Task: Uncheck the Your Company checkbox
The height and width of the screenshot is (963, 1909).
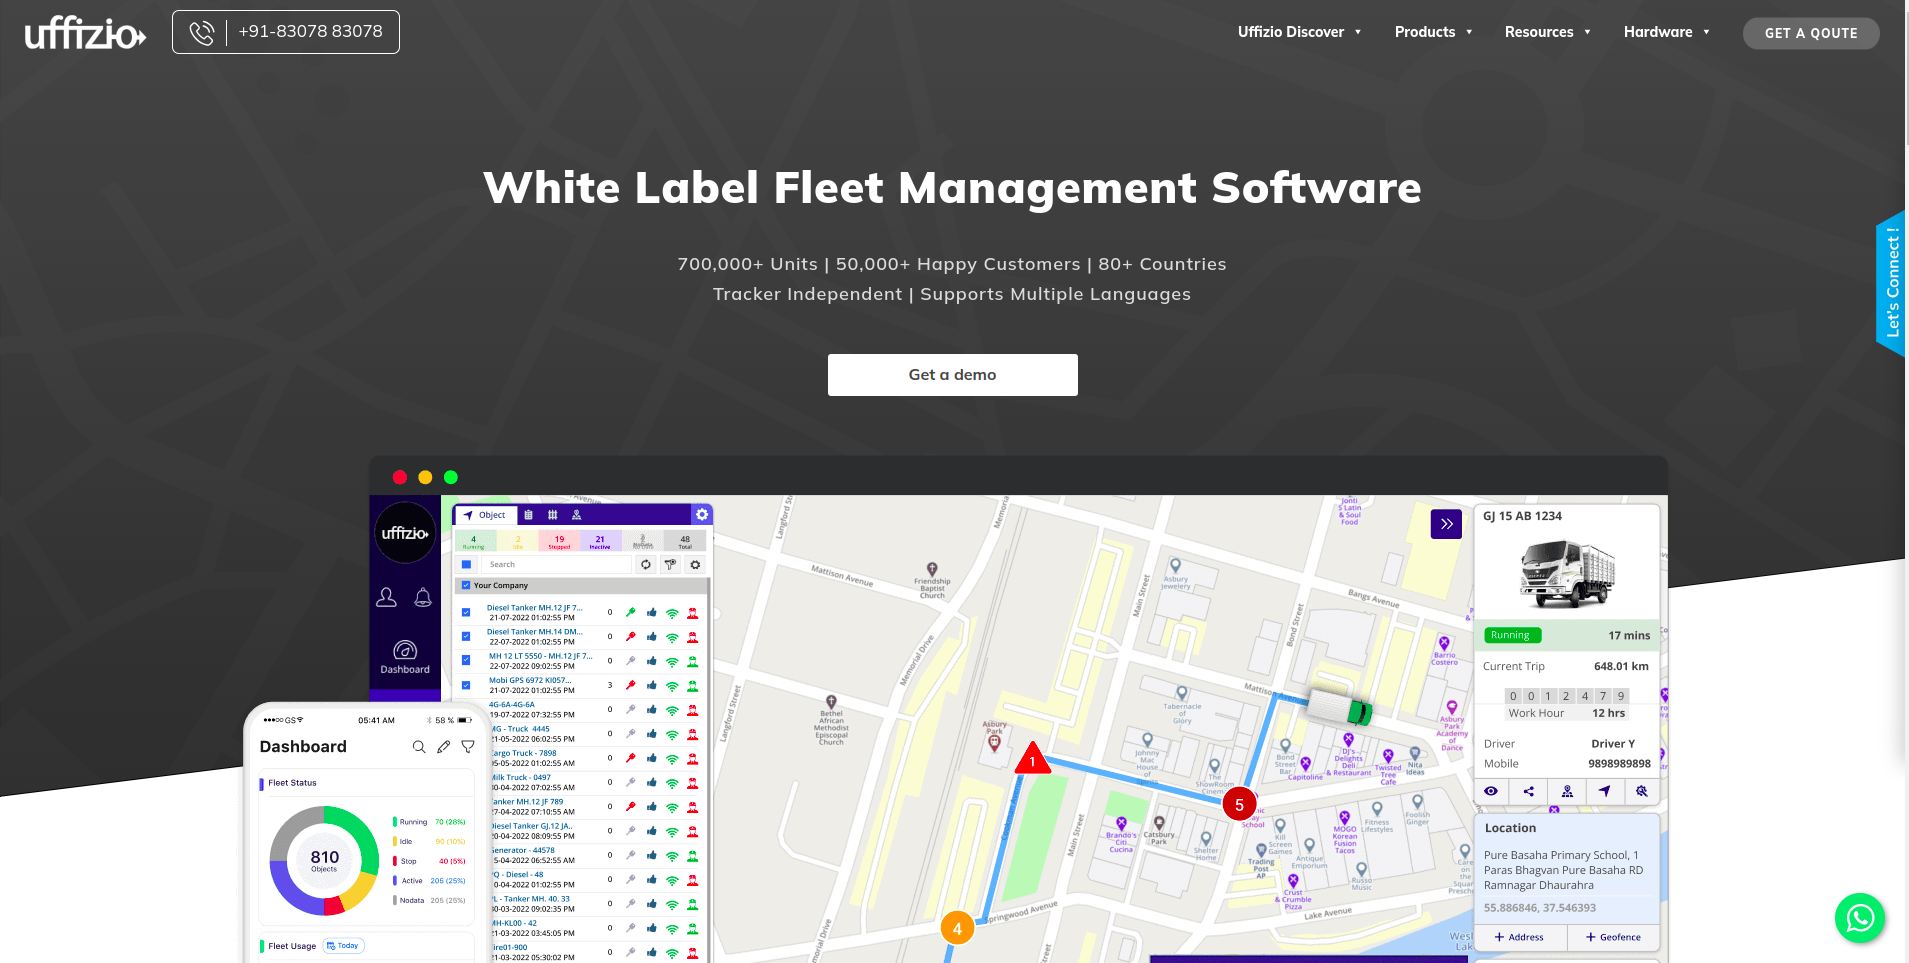Action: (x=466, y=586)
